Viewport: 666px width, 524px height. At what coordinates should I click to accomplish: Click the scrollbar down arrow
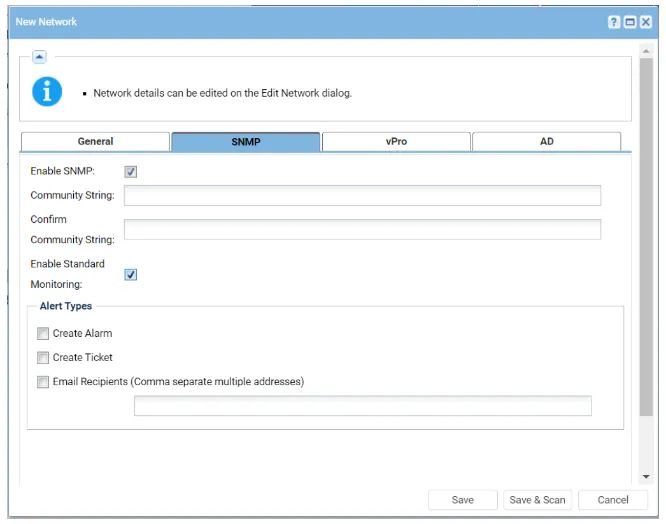pos(646,476)
